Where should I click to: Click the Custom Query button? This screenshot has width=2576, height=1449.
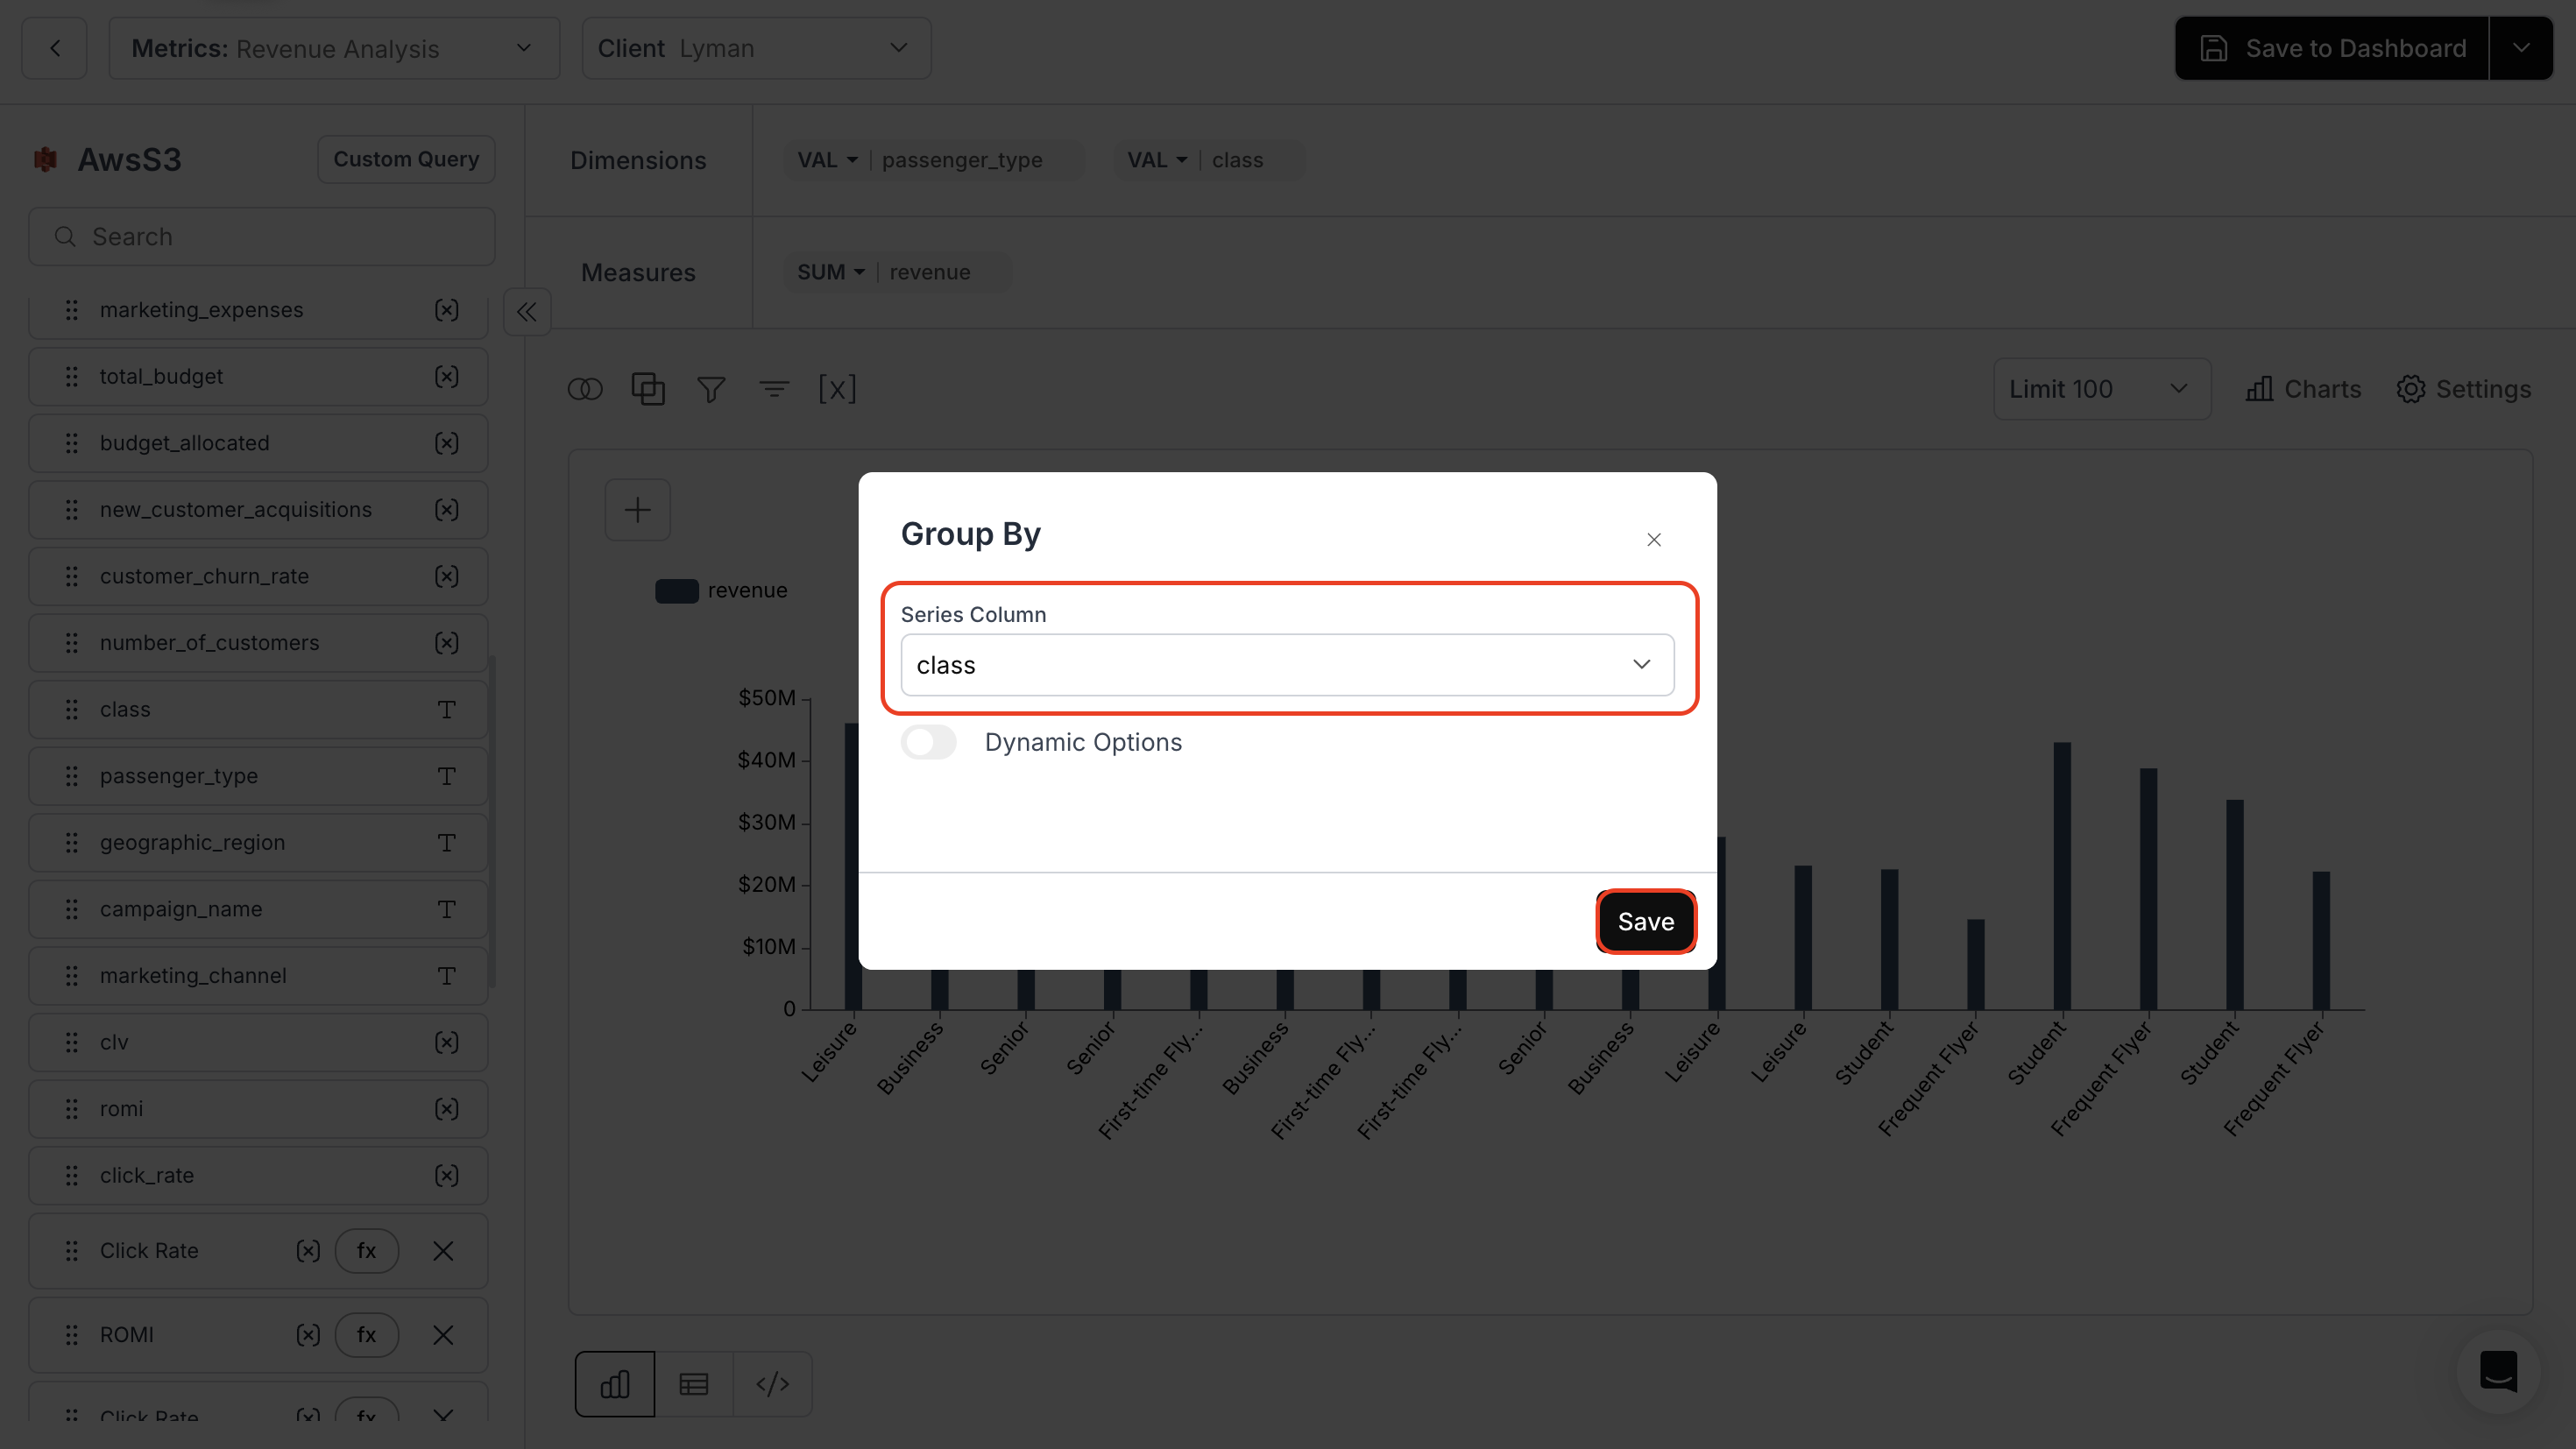406,159
